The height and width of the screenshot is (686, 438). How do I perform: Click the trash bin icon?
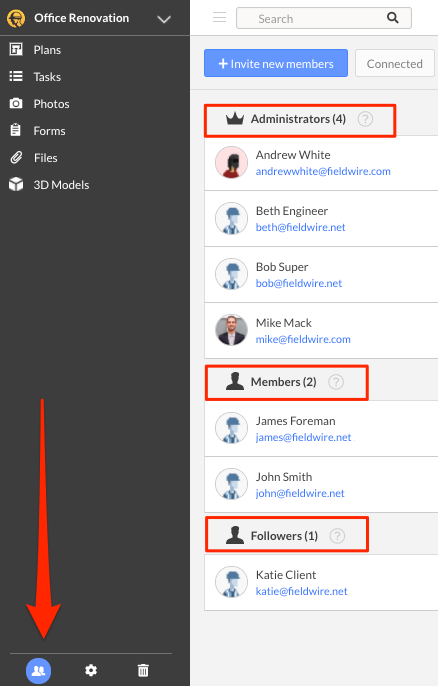click(x=143, y=670)
